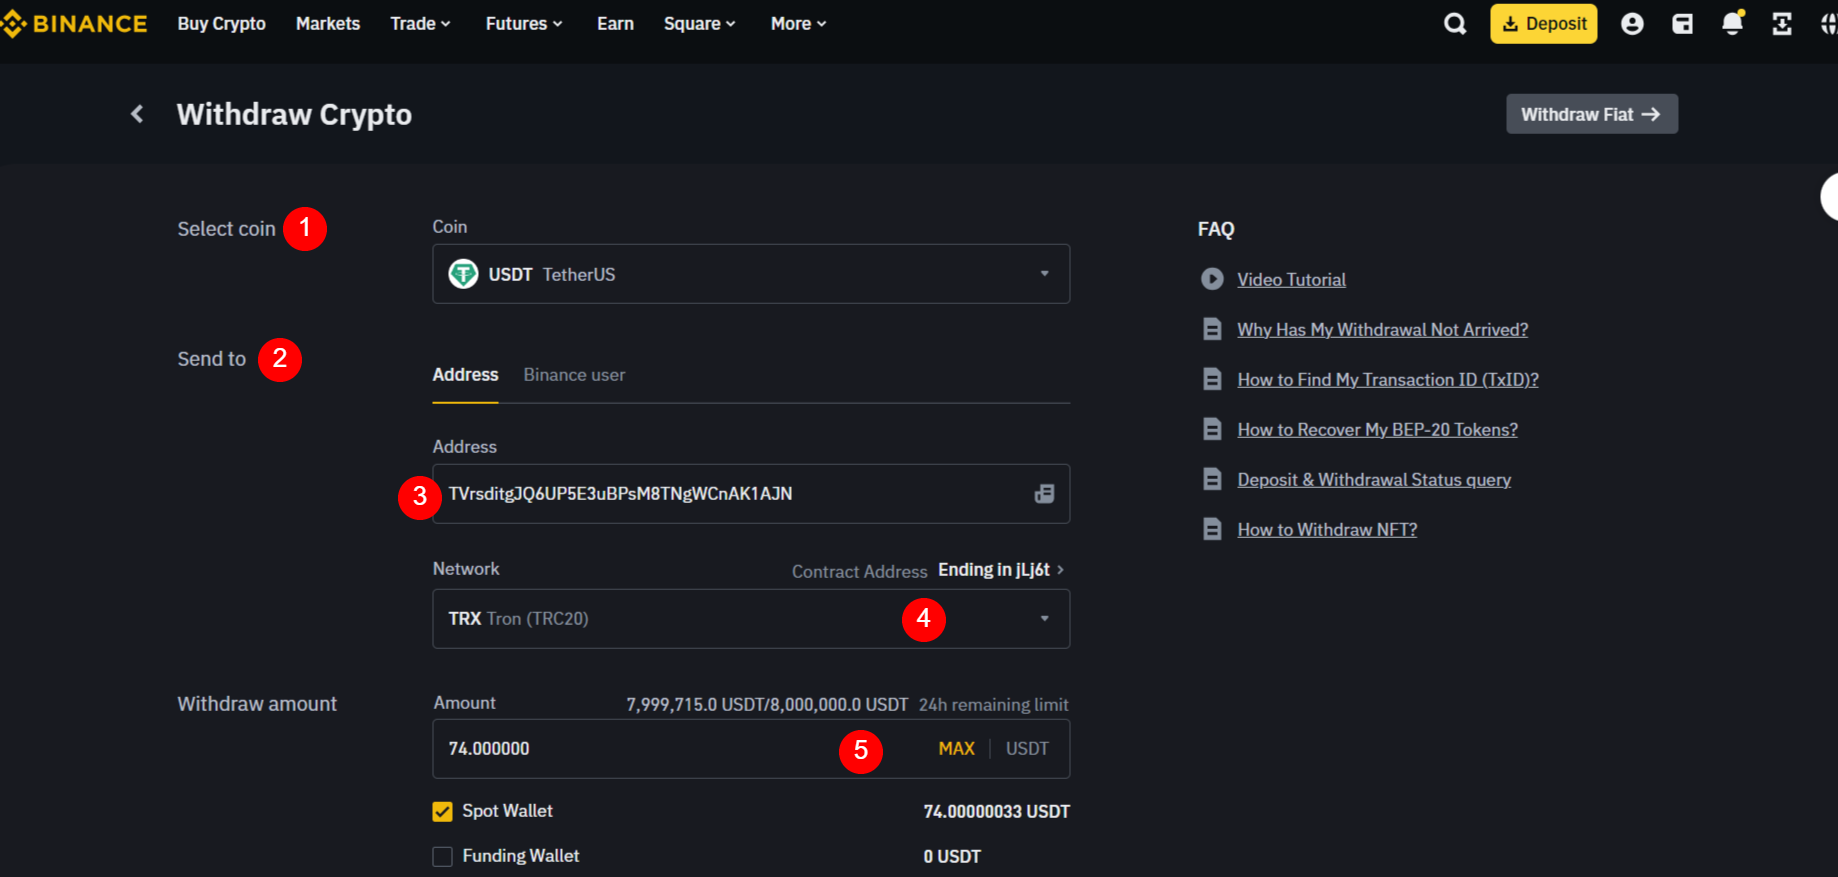The height and width of the screenshot is (877, 1838).
Task: Open the Network dropdown showing TRX Tron
Action: (x=751, y=619)
